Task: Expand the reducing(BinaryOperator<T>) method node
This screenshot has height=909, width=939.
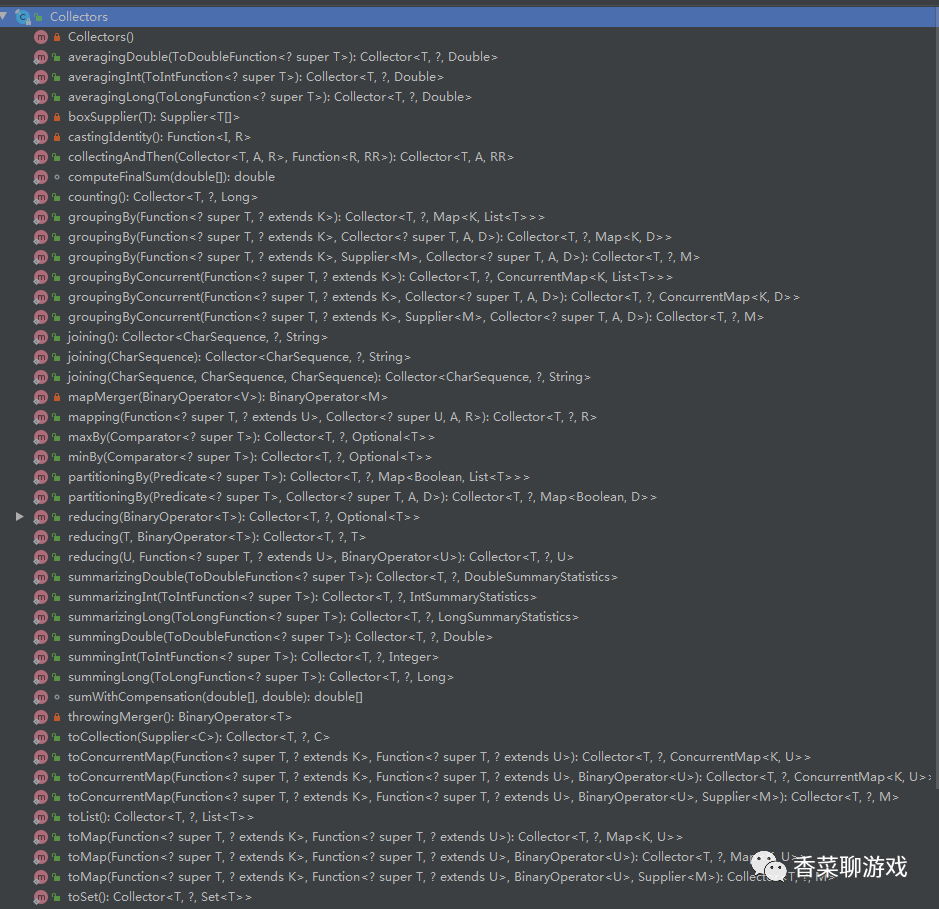Action: tap(20, 516)
